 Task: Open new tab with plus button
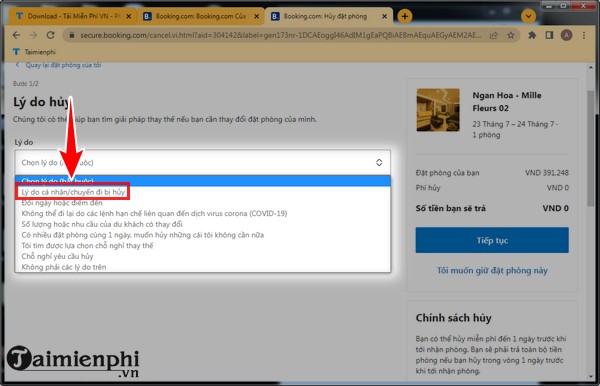click(404, 16)
